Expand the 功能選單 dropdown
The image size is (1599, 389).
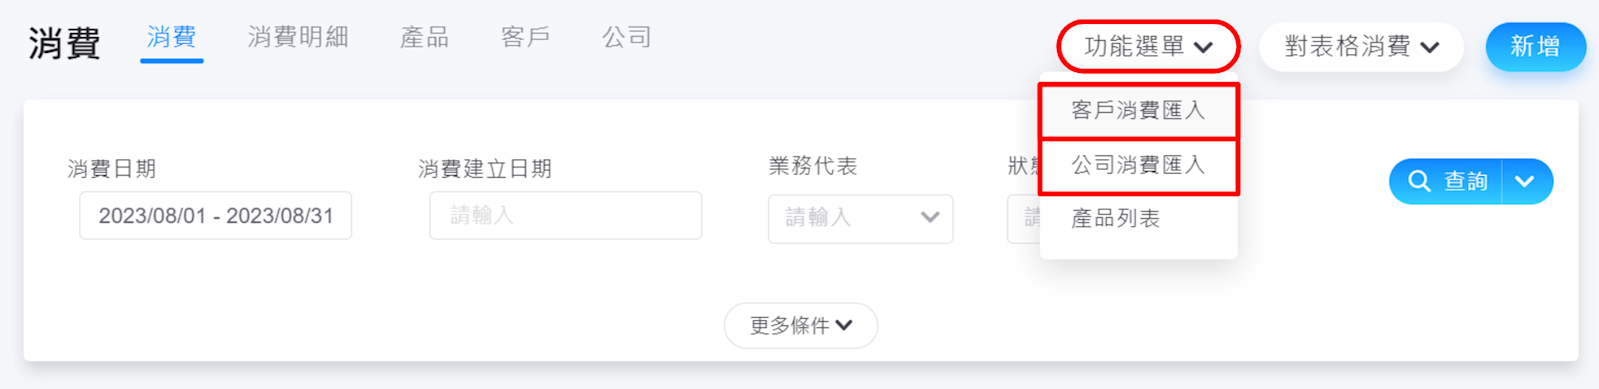[x=1148, y=47]
